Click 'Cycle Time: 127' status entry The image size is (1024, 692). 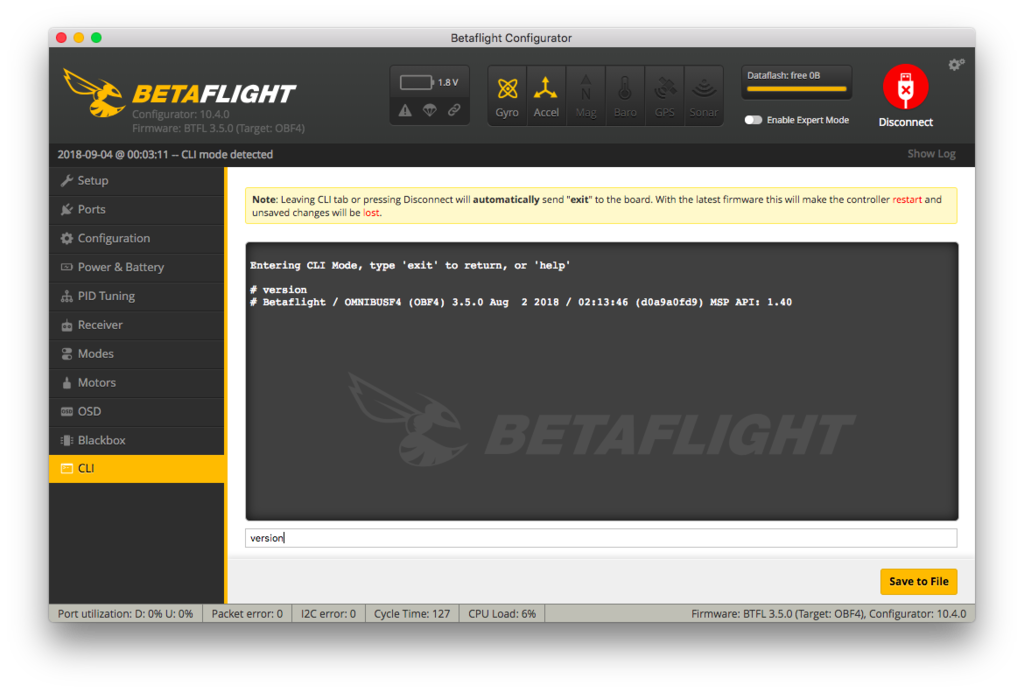412,614
